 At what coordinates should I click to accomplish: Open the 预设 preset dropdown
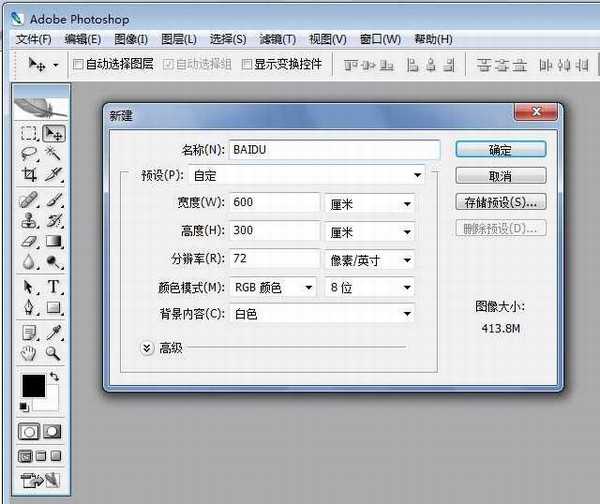coord(417,176)
